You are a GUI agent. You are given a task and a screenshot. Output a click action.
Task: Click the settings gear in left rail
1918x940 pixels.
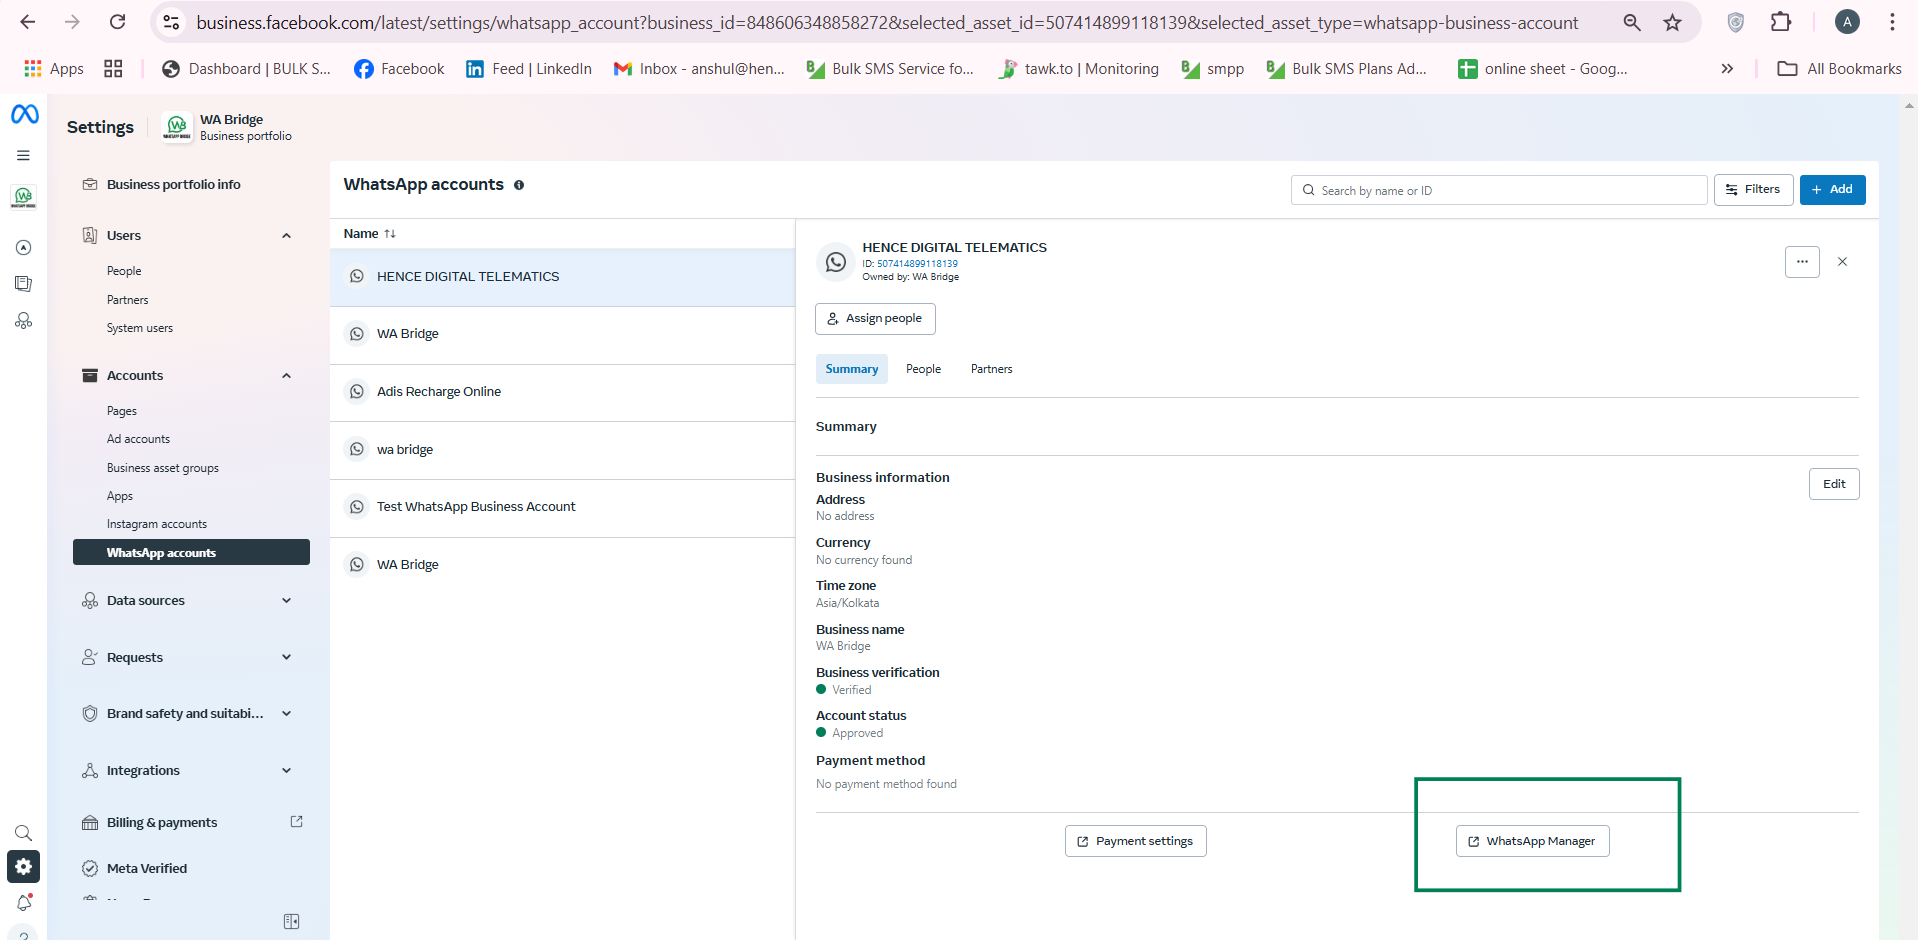[x=23, y=867]
